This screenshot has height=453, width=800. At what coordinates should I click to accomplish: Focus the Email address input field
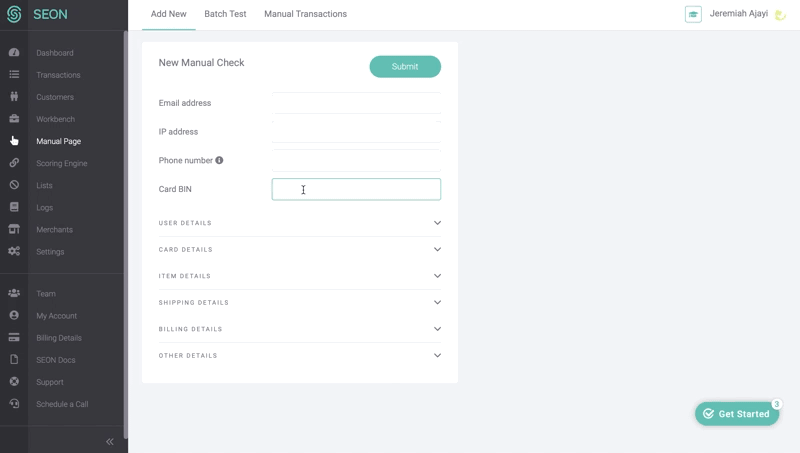pos(356,103)
